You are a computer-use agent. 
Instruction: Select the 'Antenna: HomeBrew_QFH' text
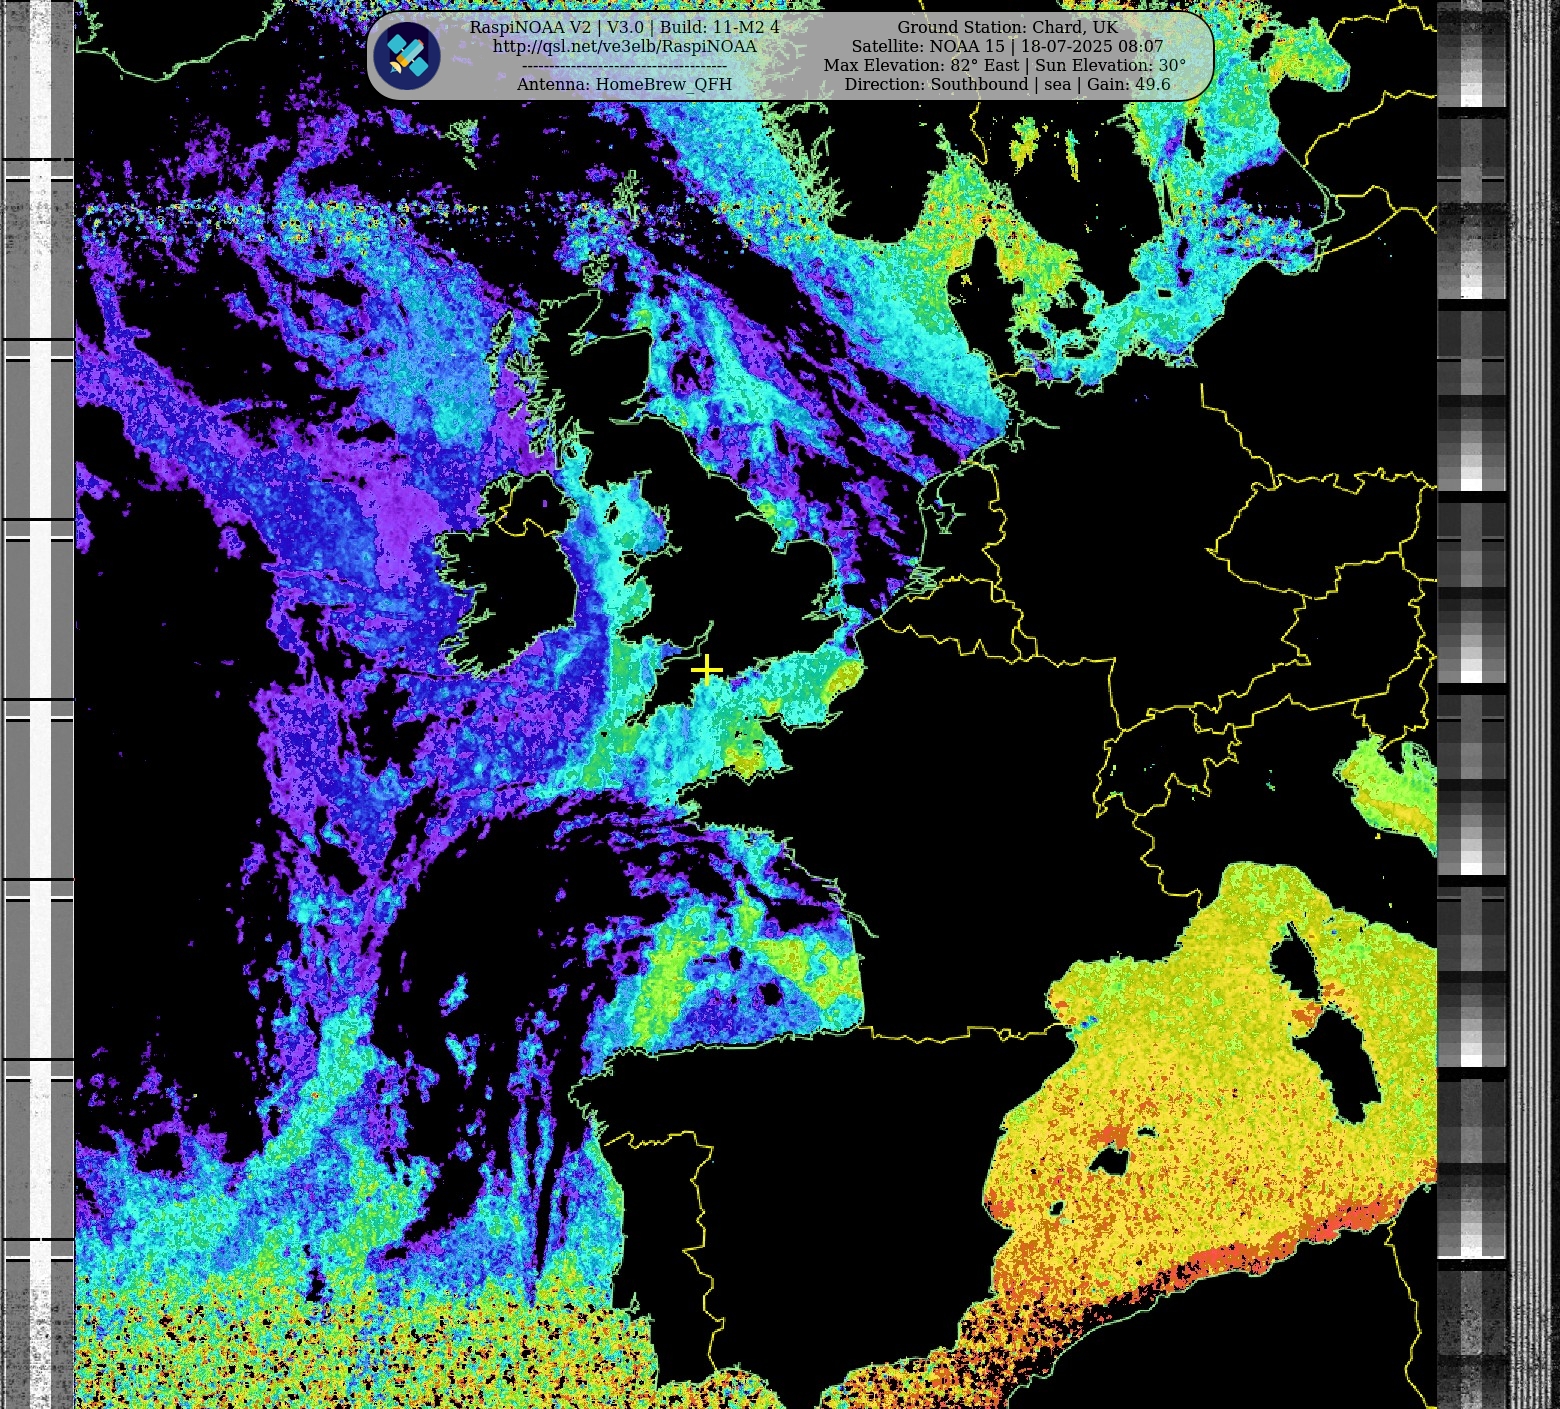tap(624, 84)
